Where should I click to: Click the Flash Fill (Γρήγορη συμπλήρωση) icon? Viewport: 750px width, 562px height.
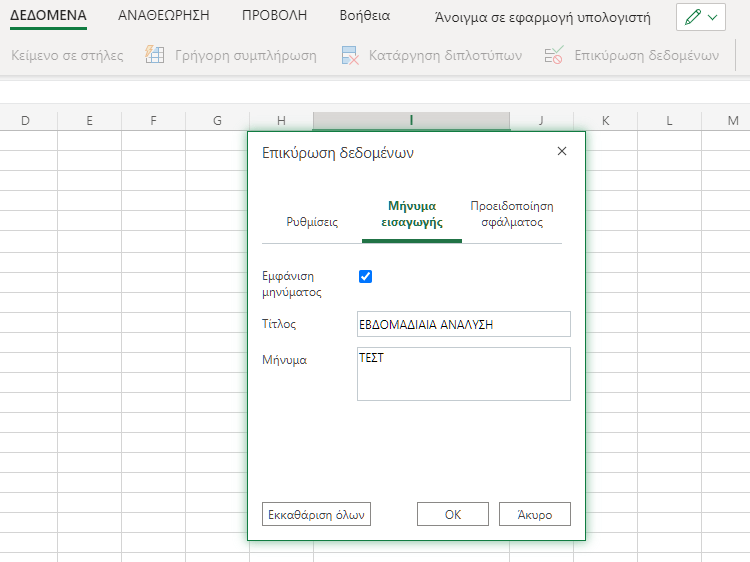(x=155, y=55)
